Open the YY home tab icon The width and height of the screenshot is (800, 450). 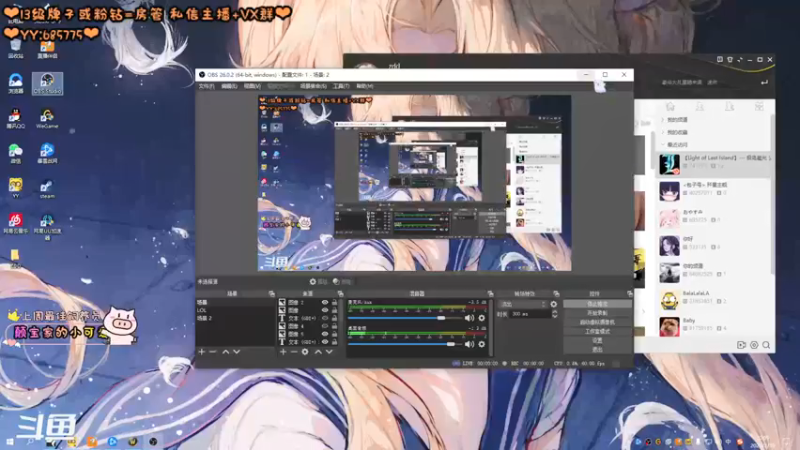pyautogui.click(x=670, y=106)
